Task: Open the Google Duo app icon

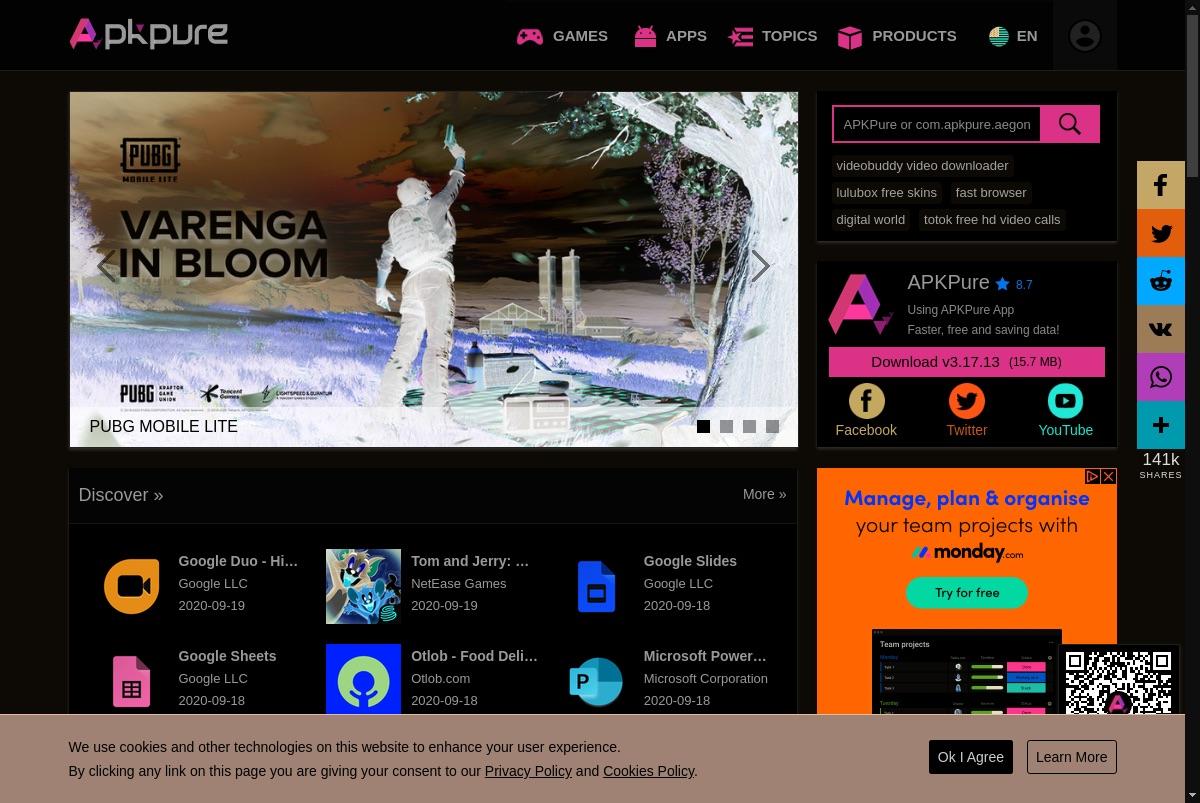Action: (x=131, y=586)
